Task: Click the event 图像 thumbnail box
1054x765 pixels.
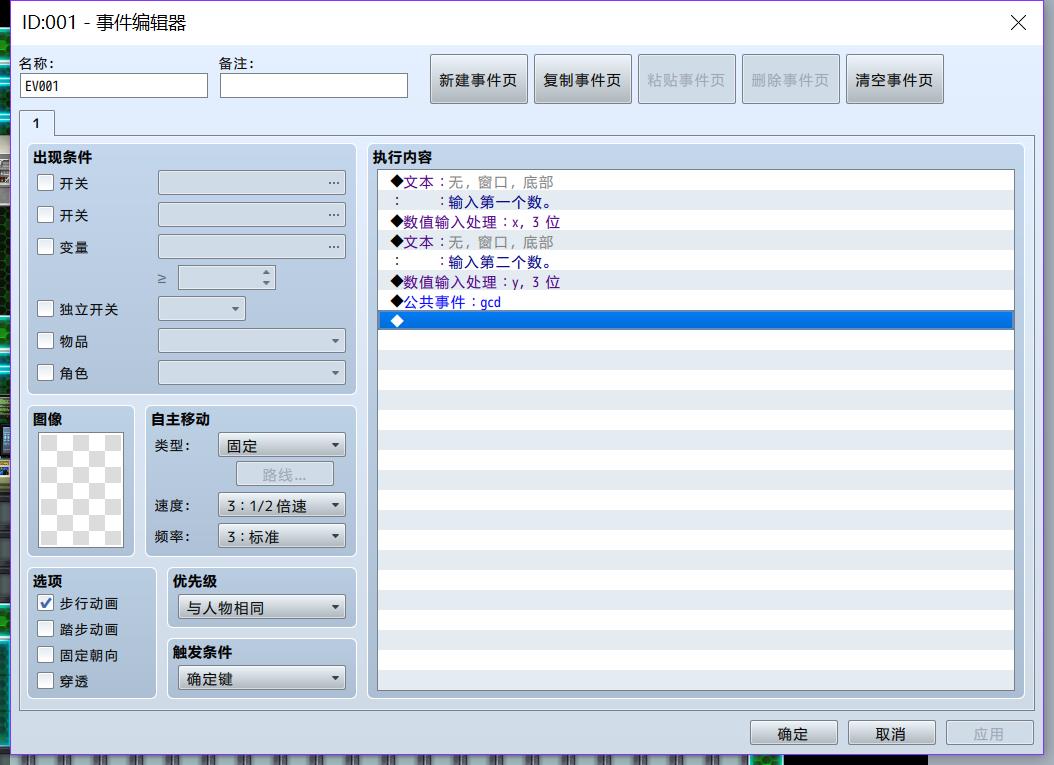Action: (x=81, y=490)
